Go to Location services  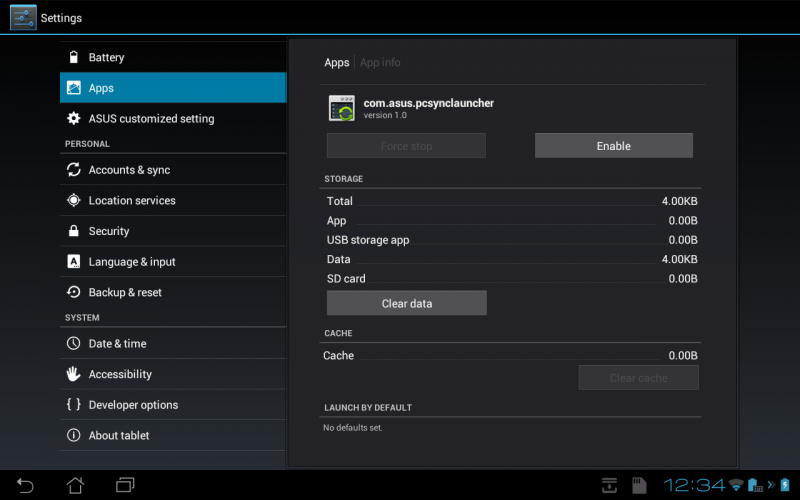173,201
